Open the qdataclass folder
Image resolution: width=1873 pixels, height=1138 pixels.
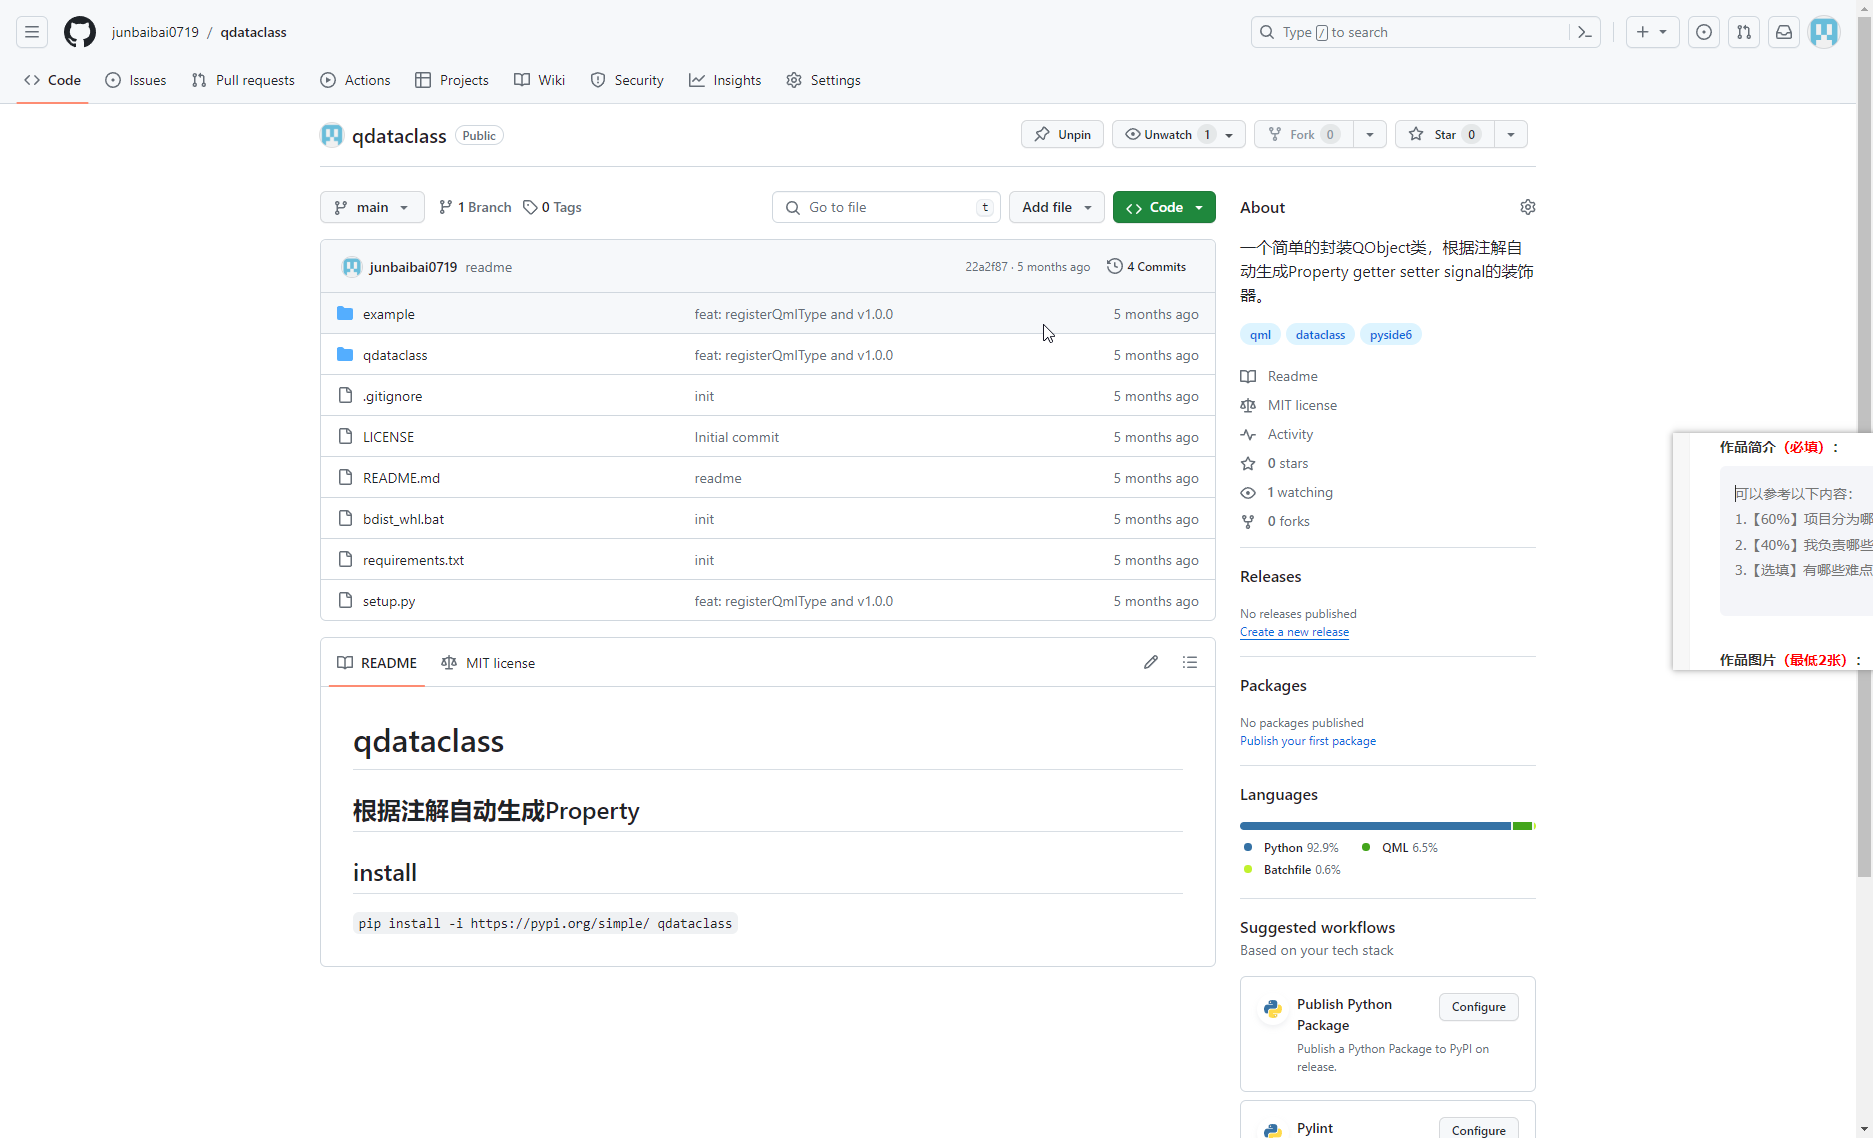pos(395,355)
